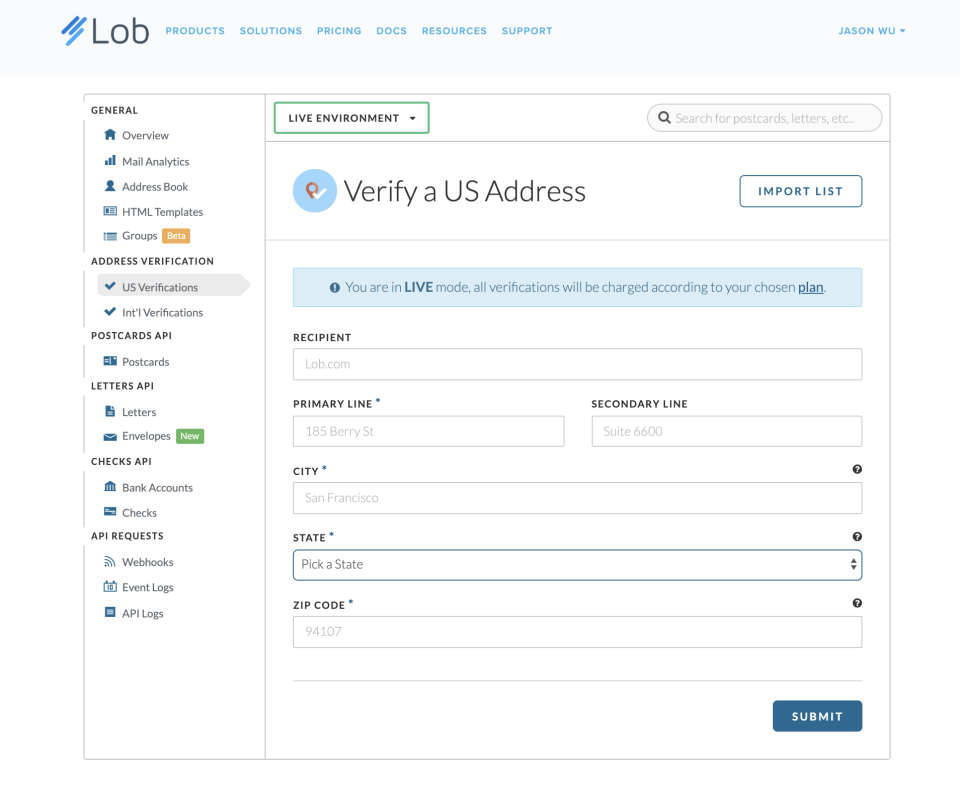Viewport: 960px width, 791px height.
Task: Expand the Pick a State dropdown
Action: [577, 564]
